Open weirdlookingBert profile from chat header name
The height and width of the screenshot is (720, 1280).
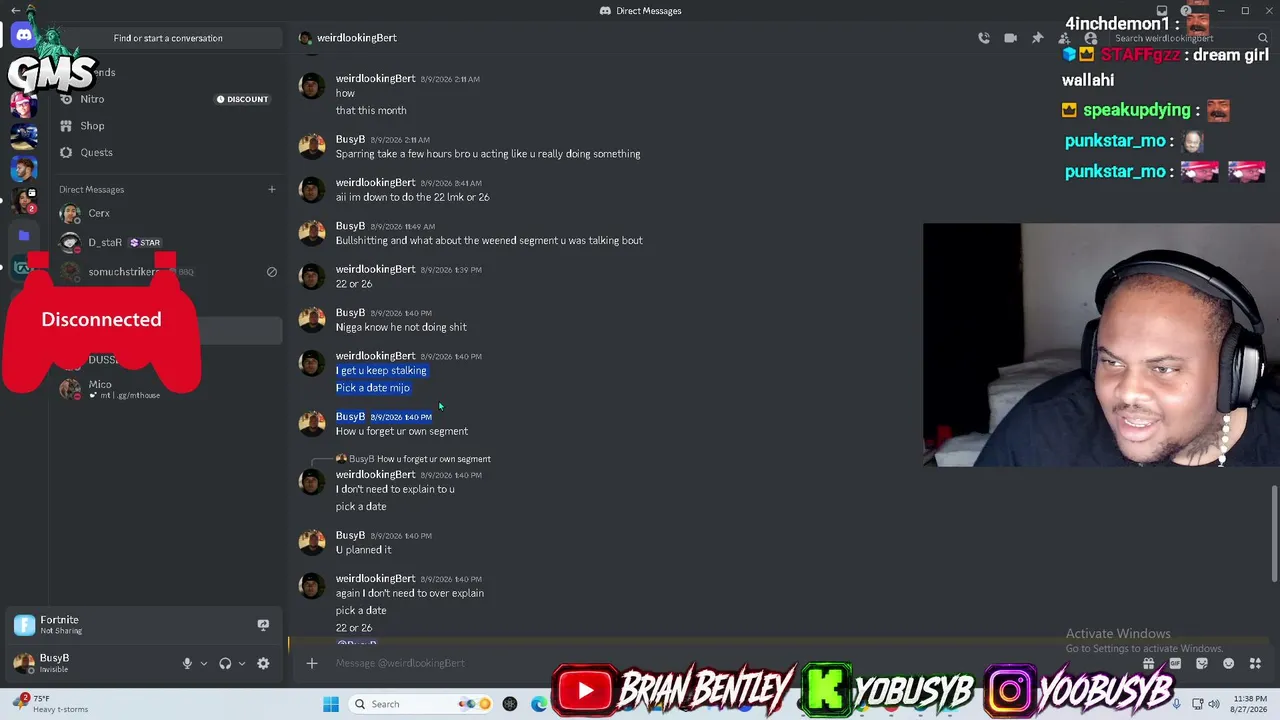point(357,38)
